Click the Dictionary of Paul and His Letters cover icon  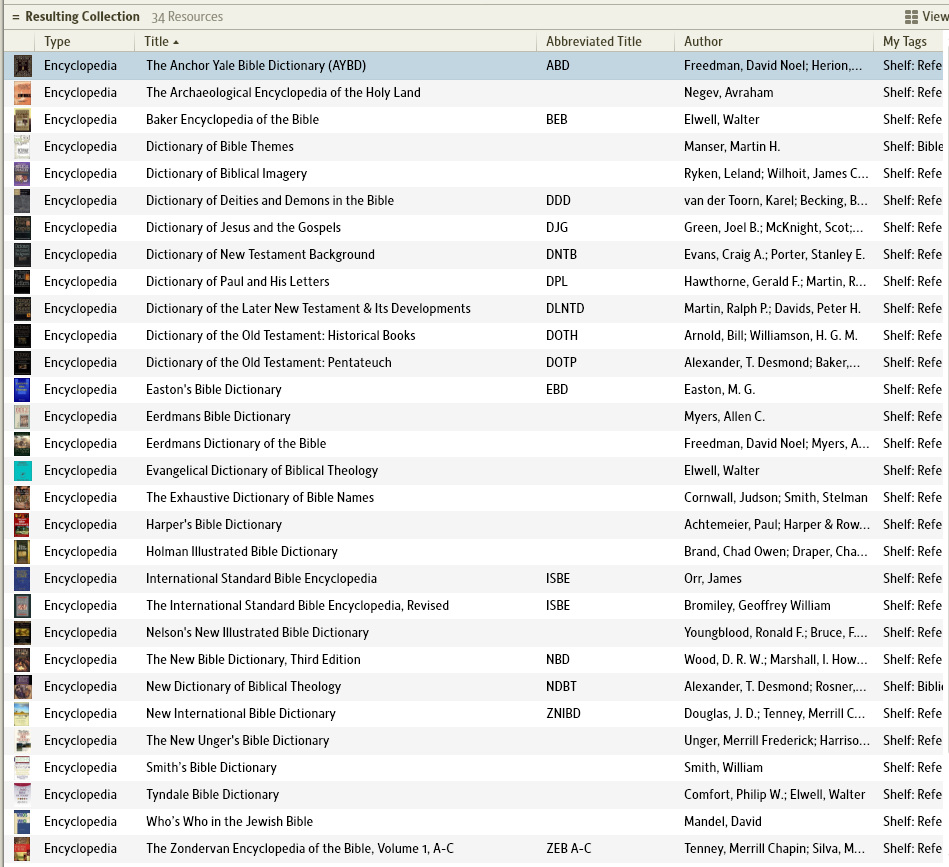point(22,281)
